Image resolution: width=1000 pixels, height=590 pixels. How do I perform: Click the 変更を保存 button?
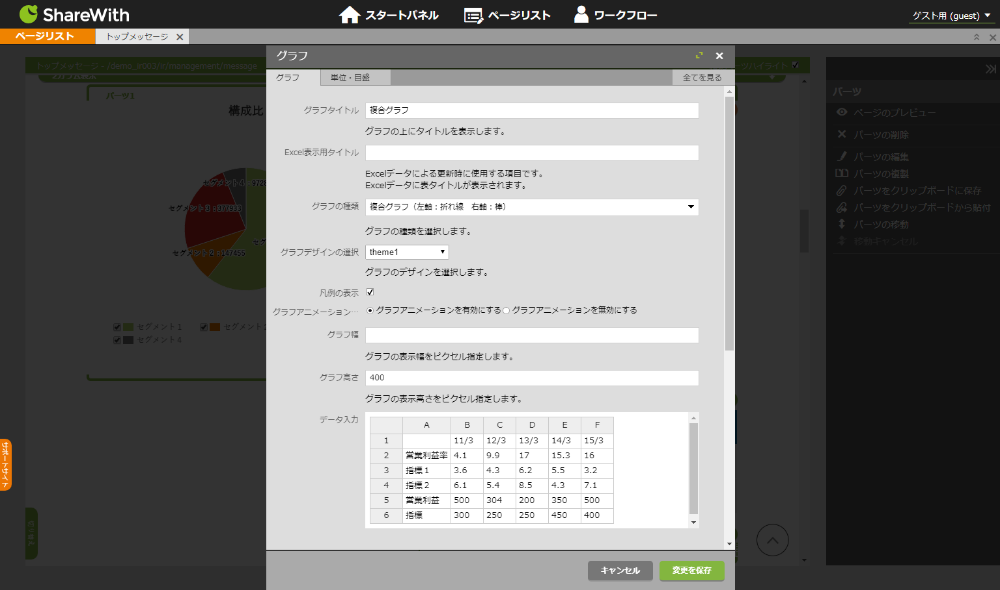[691, 570]
